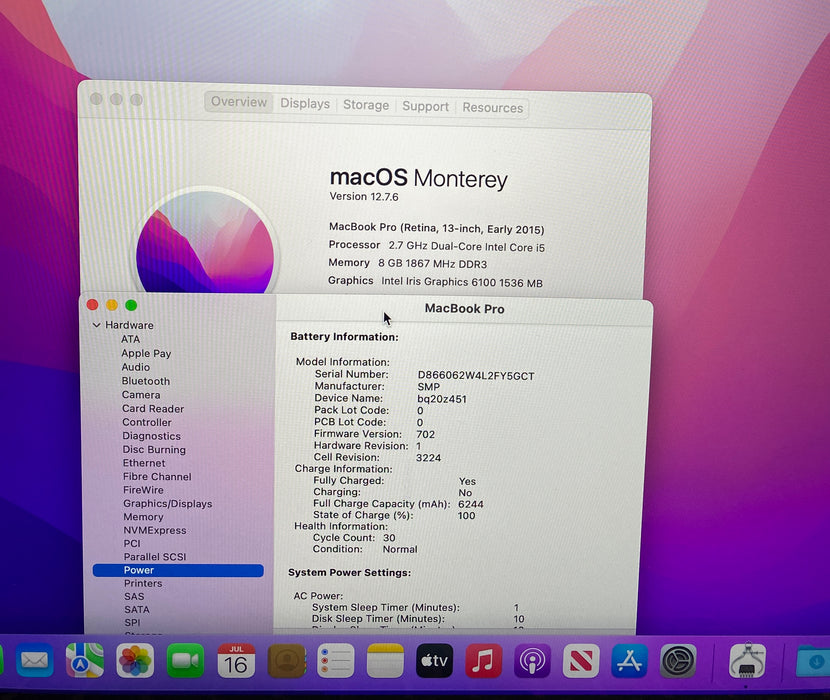Click the System Power Settings heading
Screen dimensions: 830x700
[349, 572]
